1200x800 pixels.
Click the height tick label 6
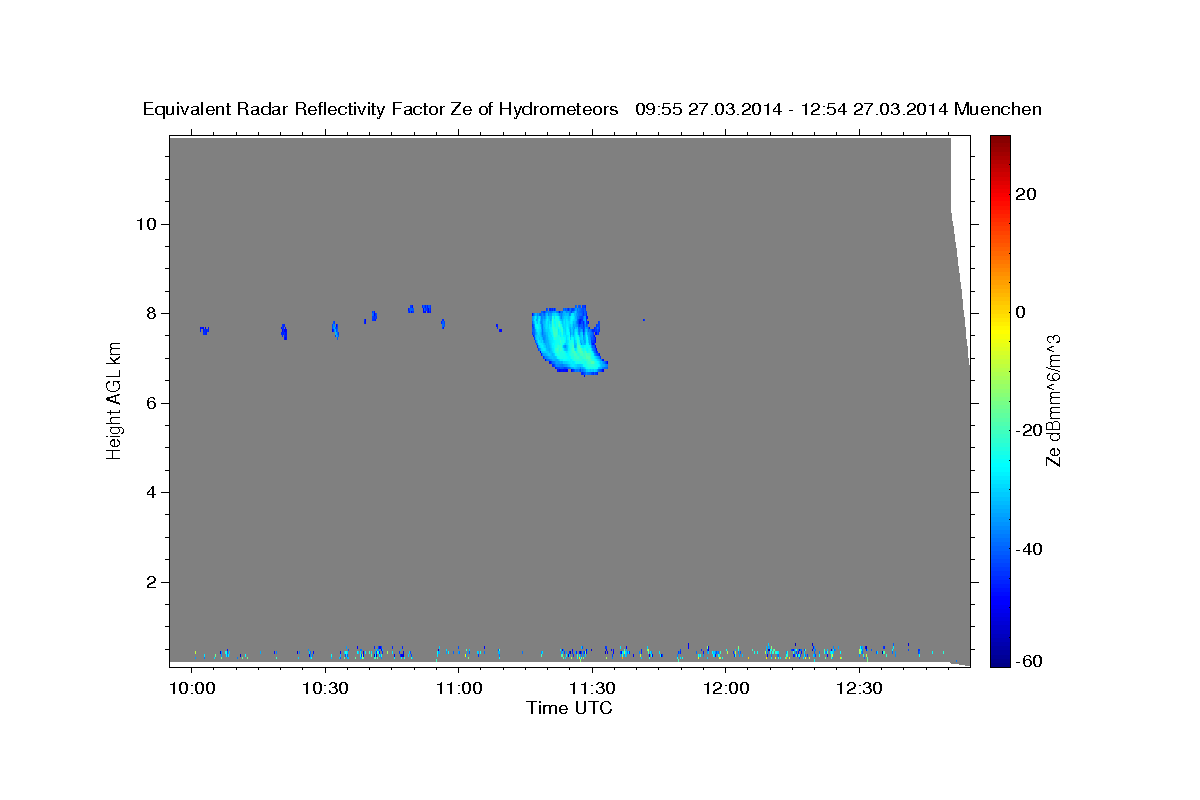tap(153, 403)
